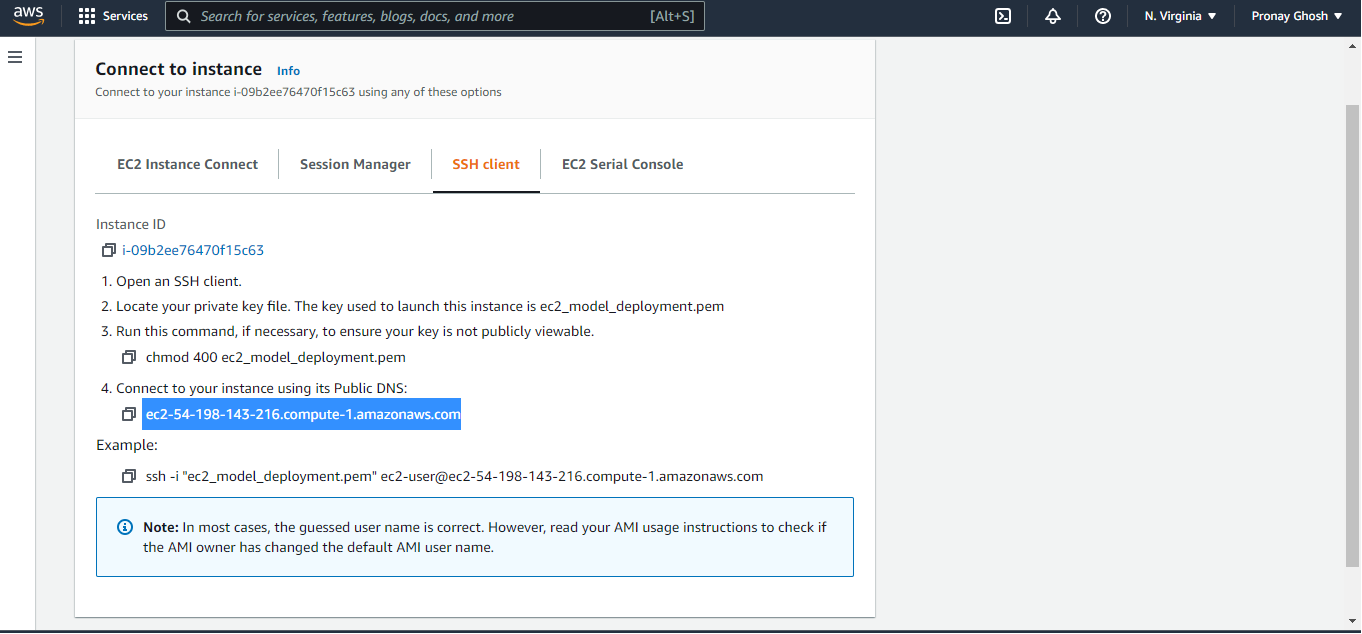The width and height of the screenshot is (1362, 634).
Task: Open the Help menu question mark icon
Action: pyautogui.click(x=1102, y=15)
